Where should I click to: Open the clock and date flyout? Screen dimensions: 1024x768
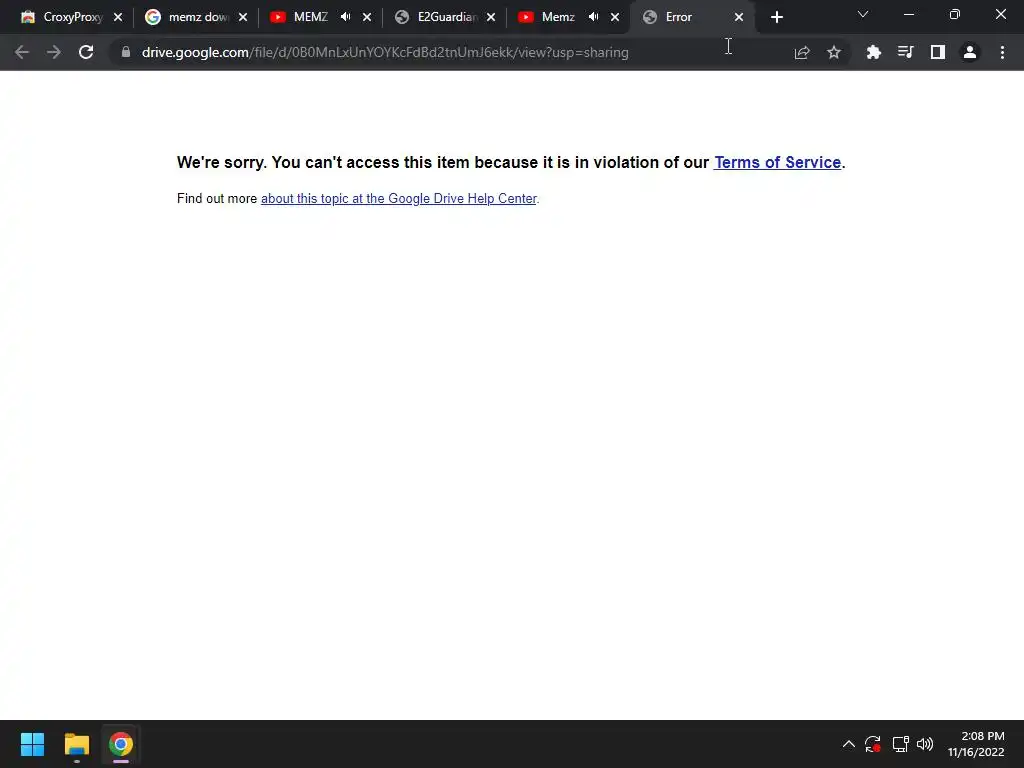click(976, 744)
